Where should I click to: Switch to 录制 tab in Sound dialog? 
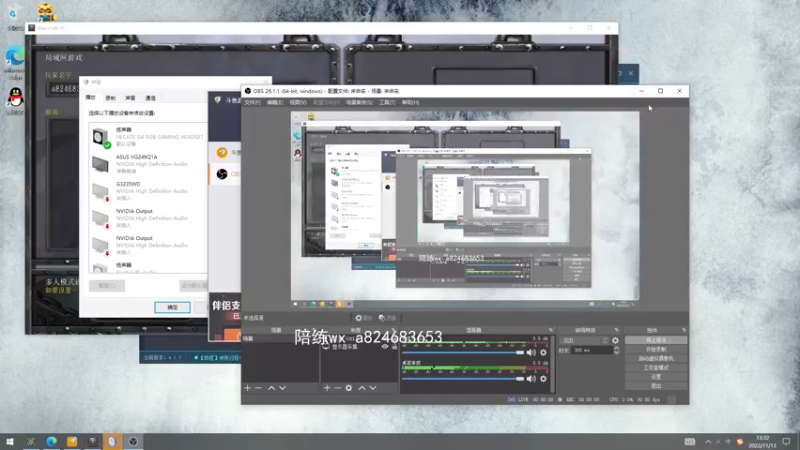point(110,98)
